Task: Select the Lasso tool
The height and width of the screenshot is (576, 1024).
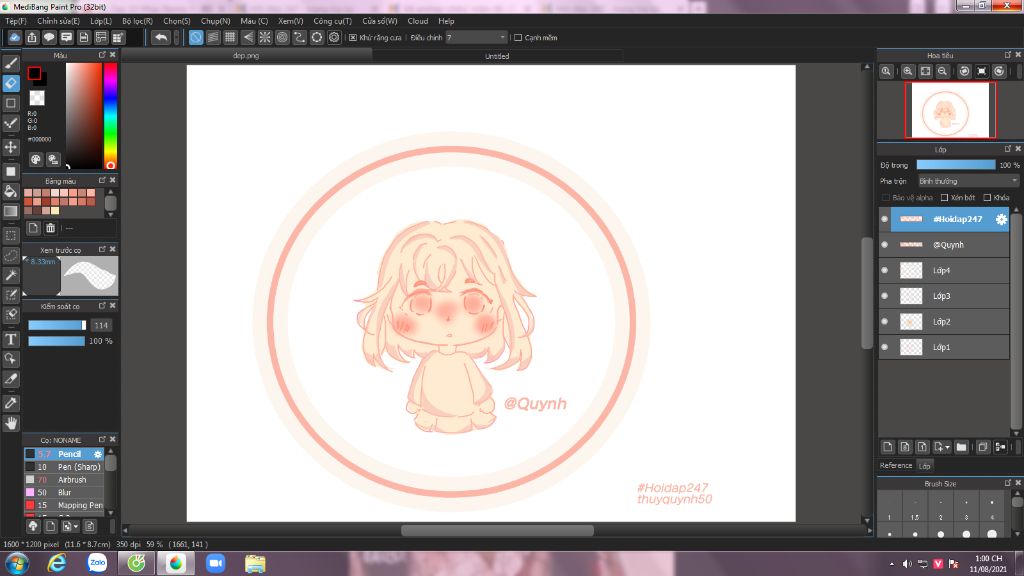Action: click(x=10, y=255)
